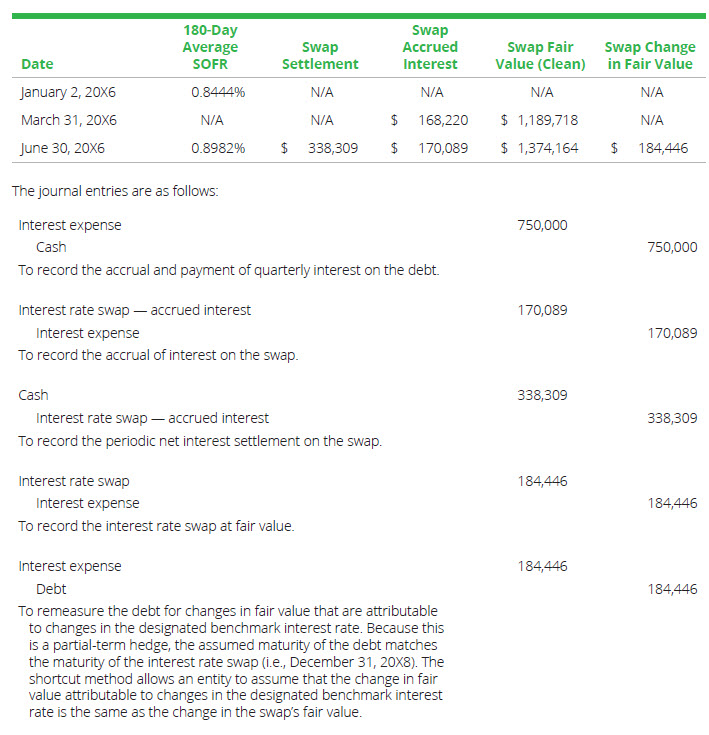Click the 1,374,164 swap fair value amount
The width and height of the screenshot is (709, 735).
coord(546,148)
